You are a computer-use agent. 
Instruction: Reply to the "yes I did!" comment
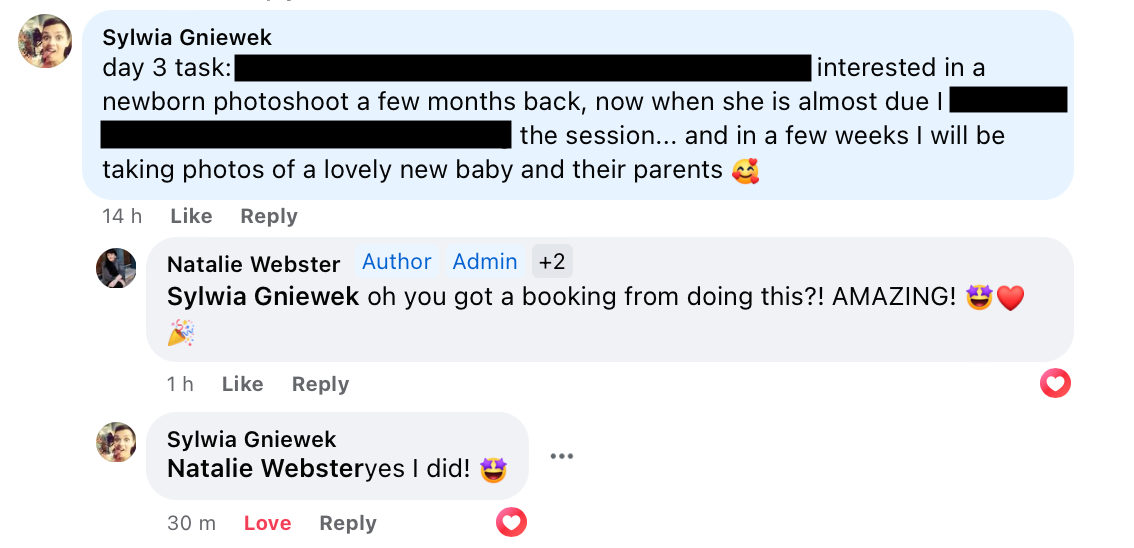tap(348, 523)
